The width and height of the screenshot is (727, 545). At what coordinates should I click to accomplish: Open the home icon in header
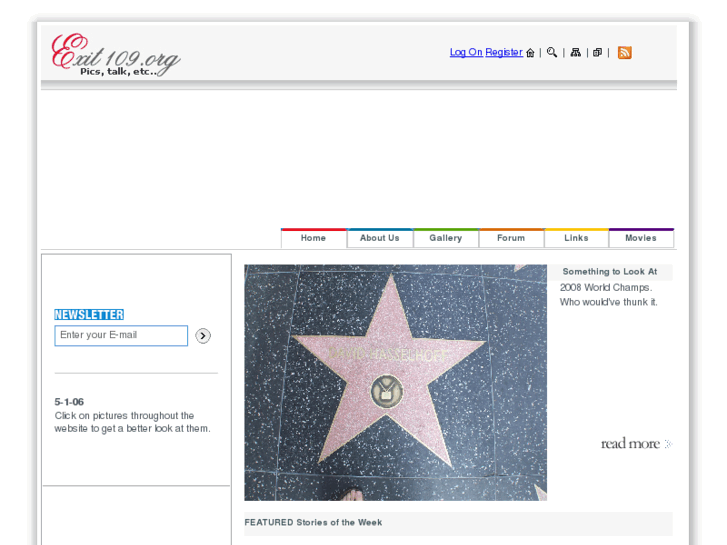(x=530, y=53)
